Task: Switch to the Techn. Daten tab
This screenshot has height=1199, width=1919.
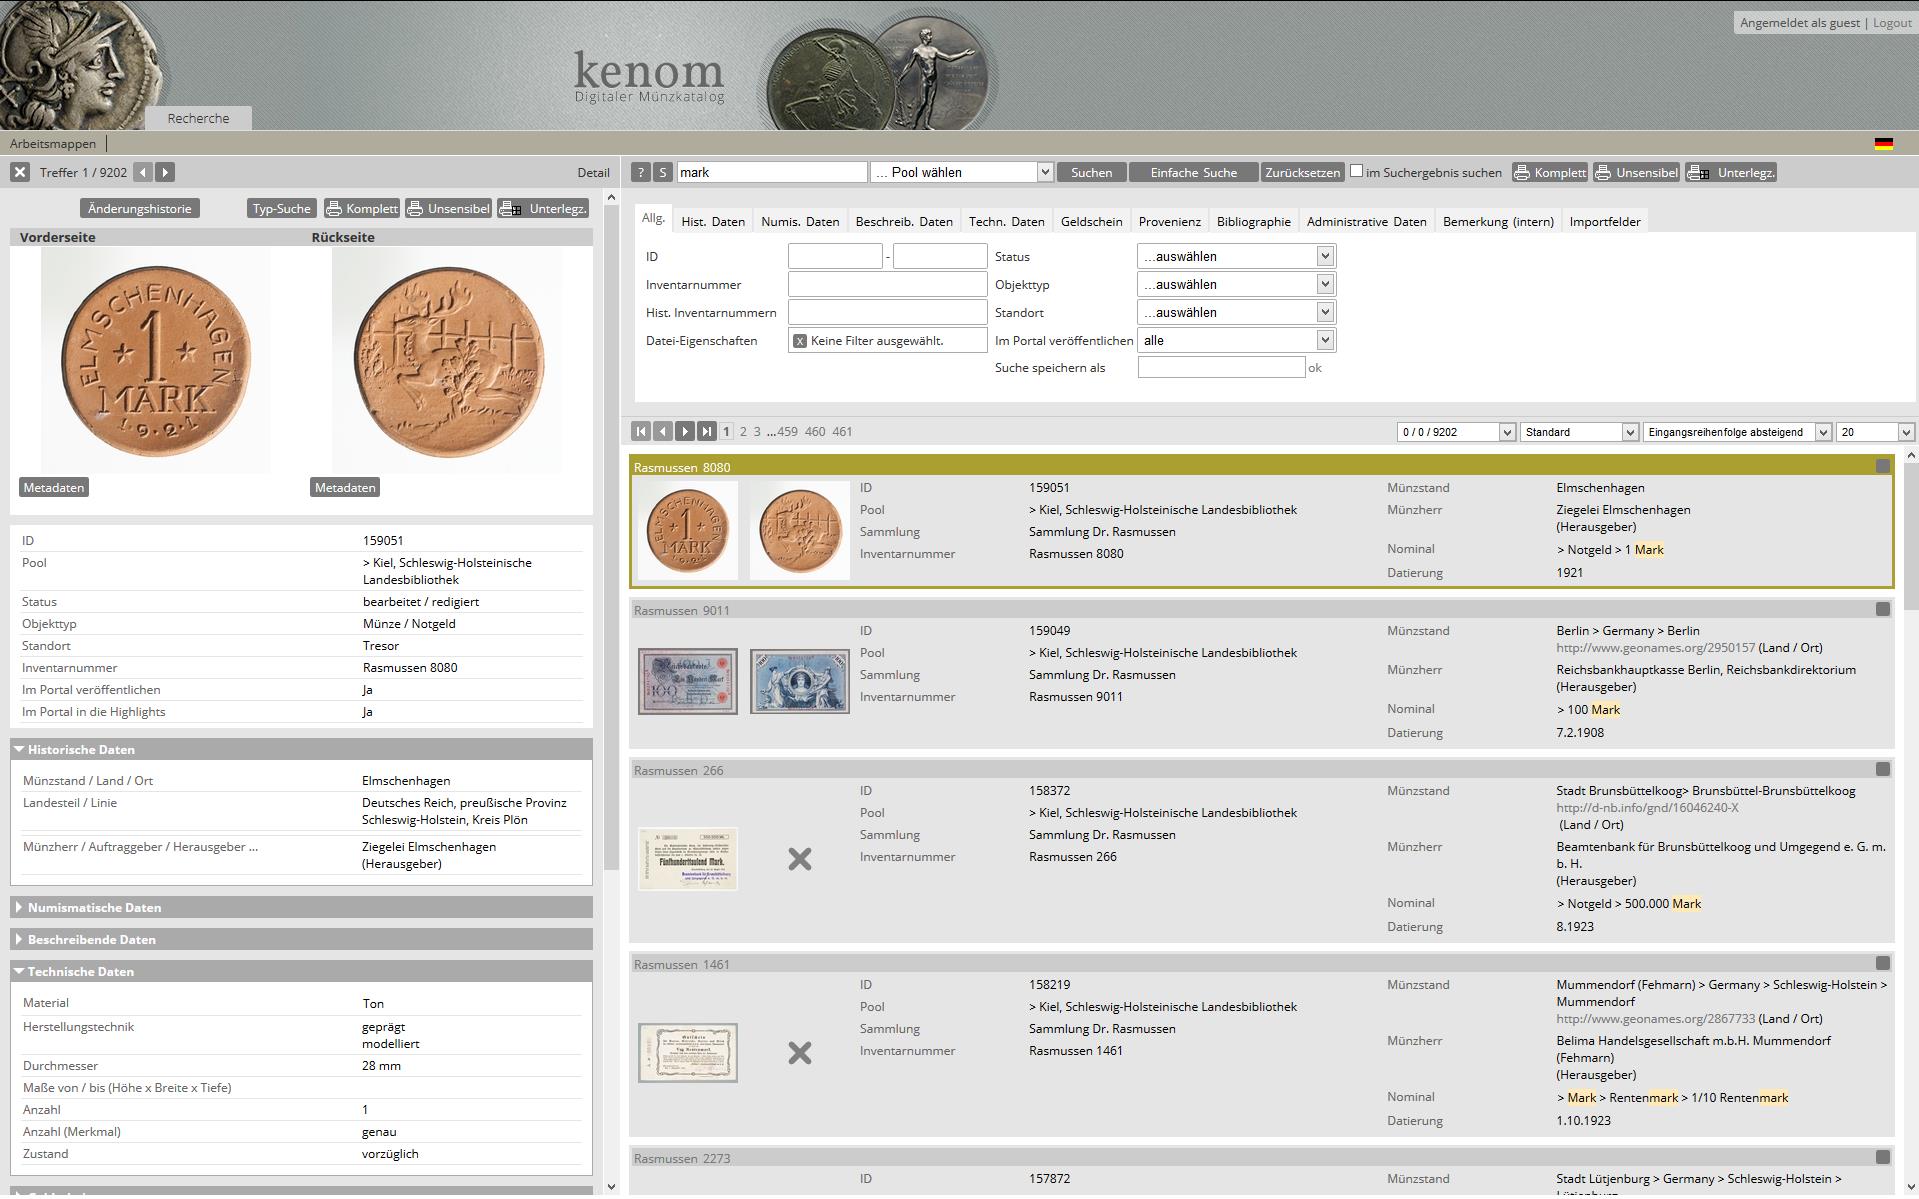Action: click(x=1007, y=221)
